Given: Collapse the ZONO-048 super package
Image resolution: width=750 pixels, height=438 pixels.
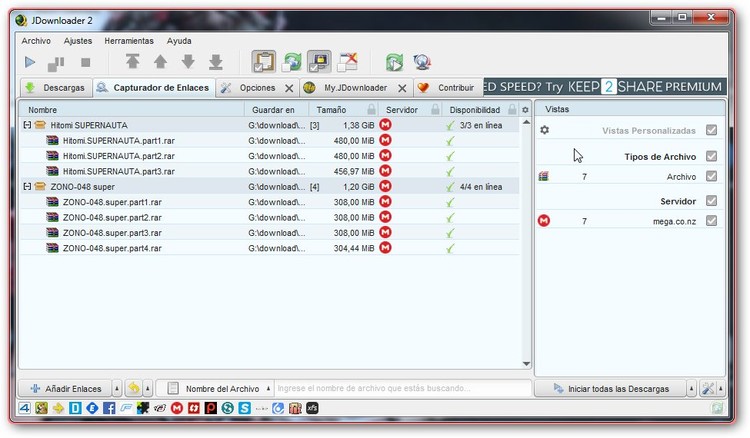Looking at the screenshot, I should [x=27, y=186].
